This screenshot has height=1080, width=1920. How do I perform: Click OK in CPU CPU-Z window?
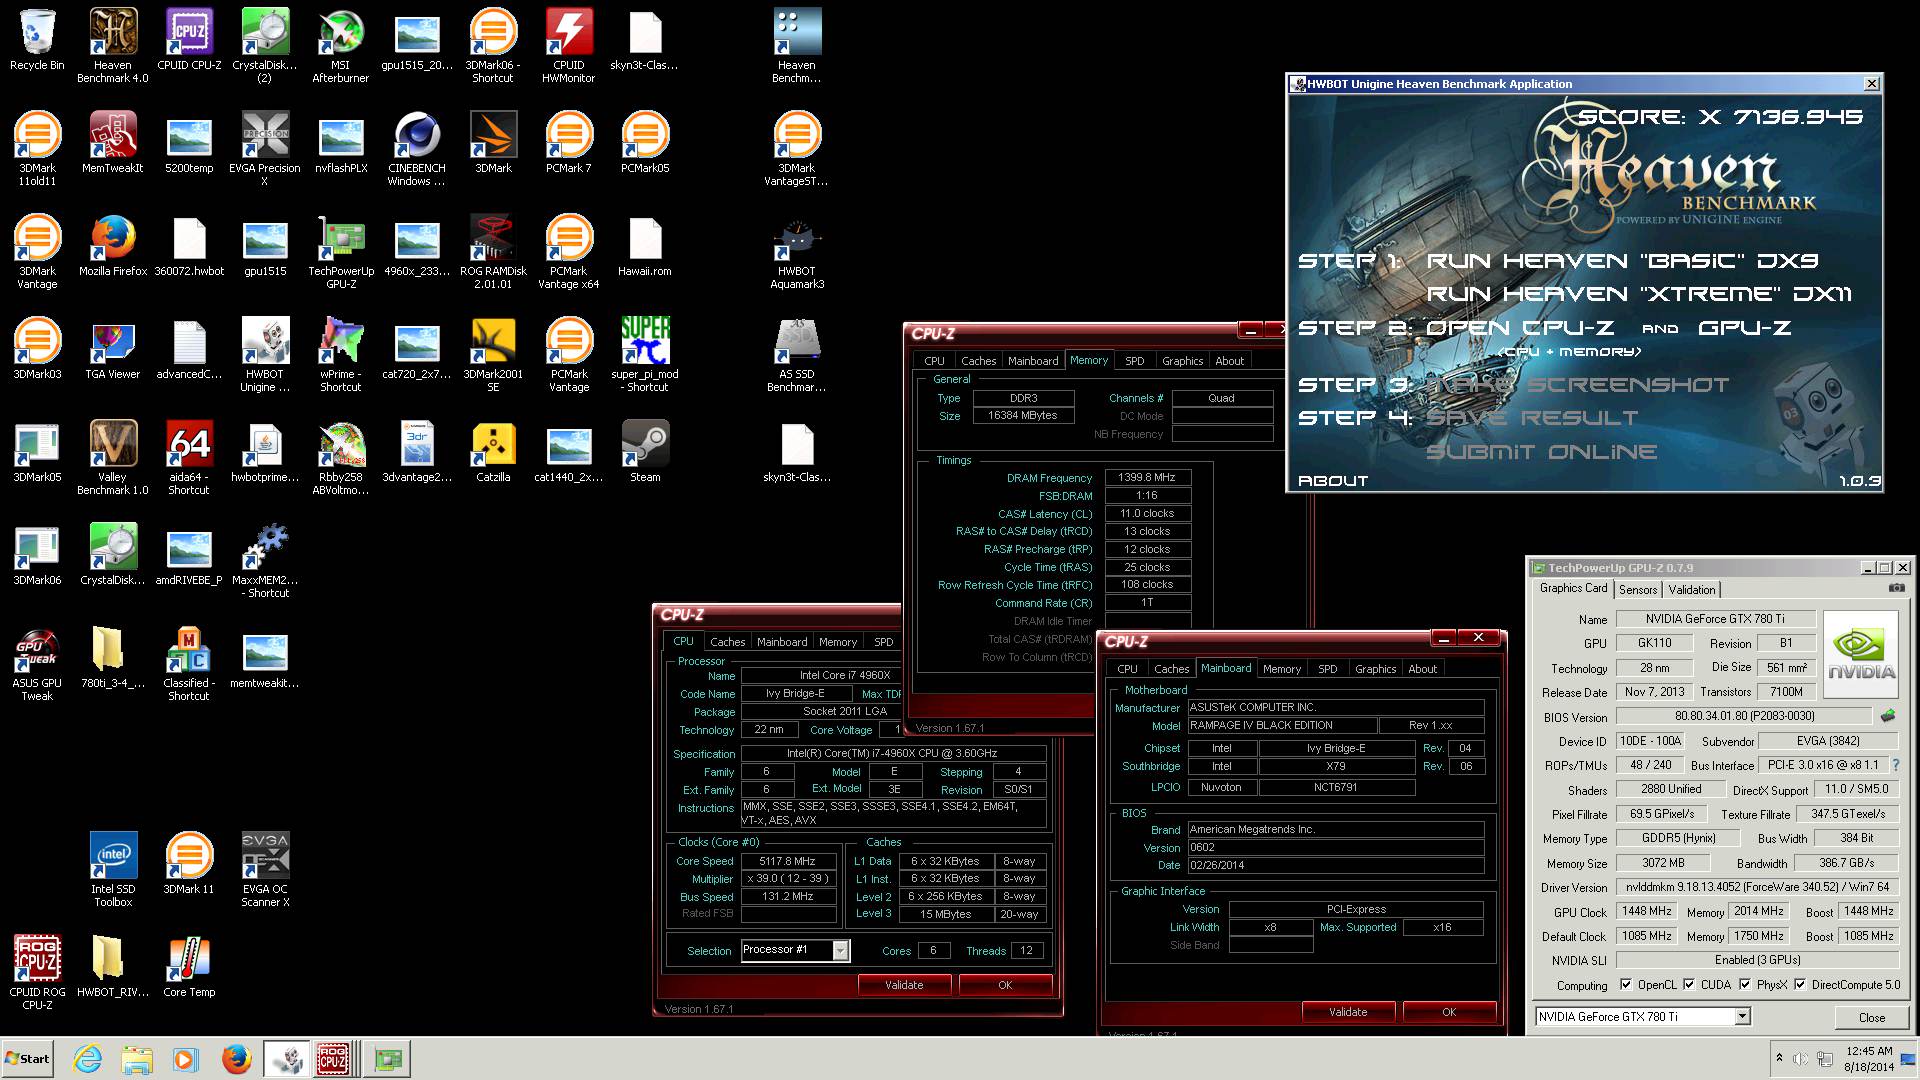(x=1005, y=985)
